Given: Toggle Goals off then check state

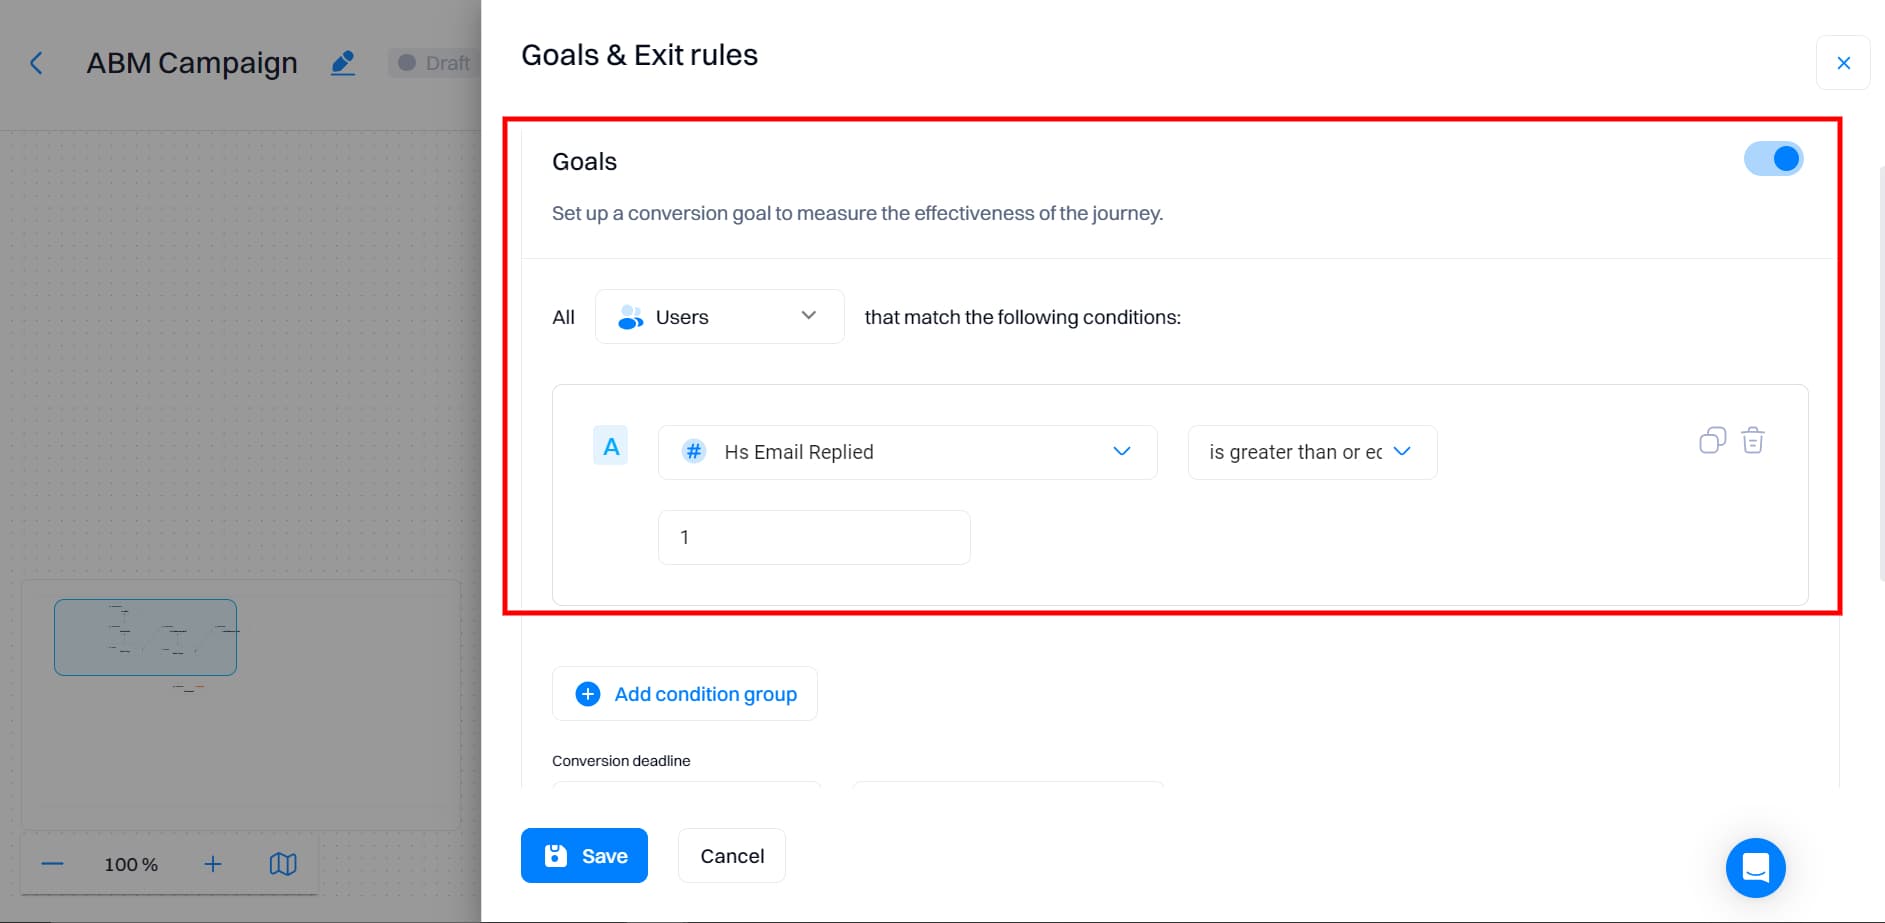Looking at the screenshot, I should pos(1773,158).
